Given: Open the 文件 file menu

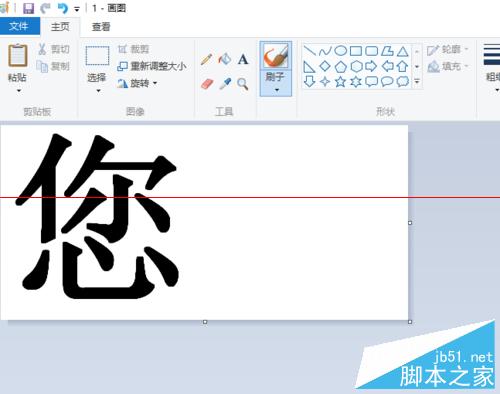Looking at the screenshot, I should [19, 26].
